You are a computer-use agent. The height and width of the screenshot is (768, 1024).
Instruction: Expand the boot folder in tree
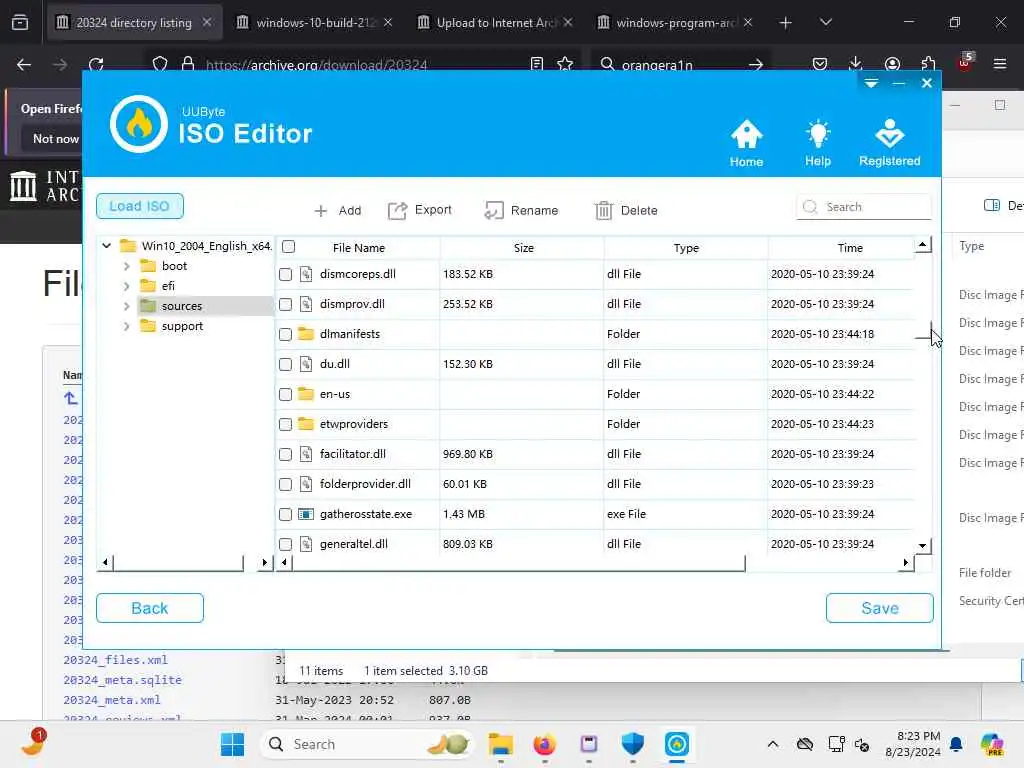point(127,266)
